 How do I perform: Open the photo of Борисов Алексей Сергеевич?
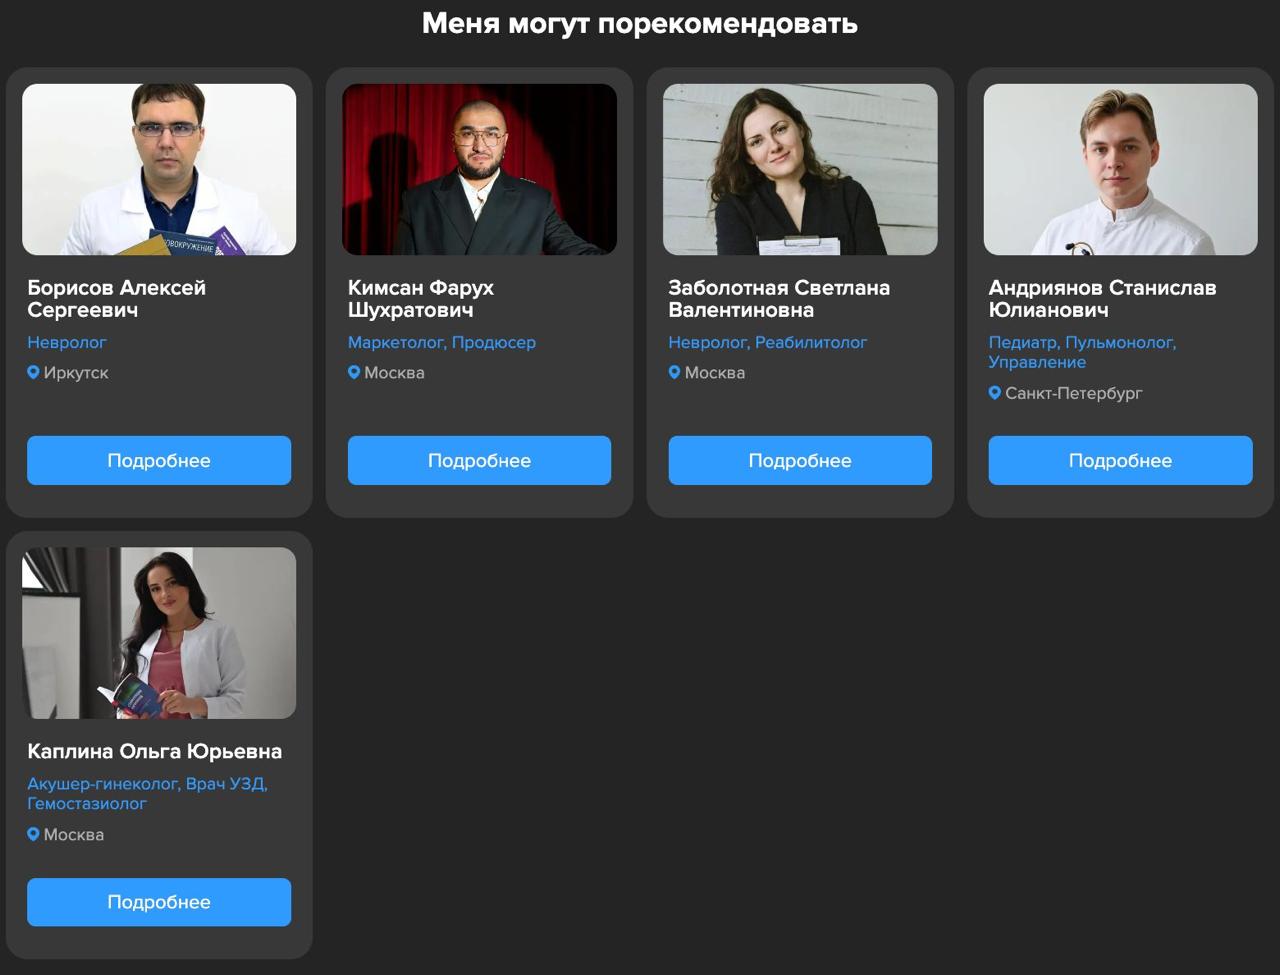[x=159, y=169]
